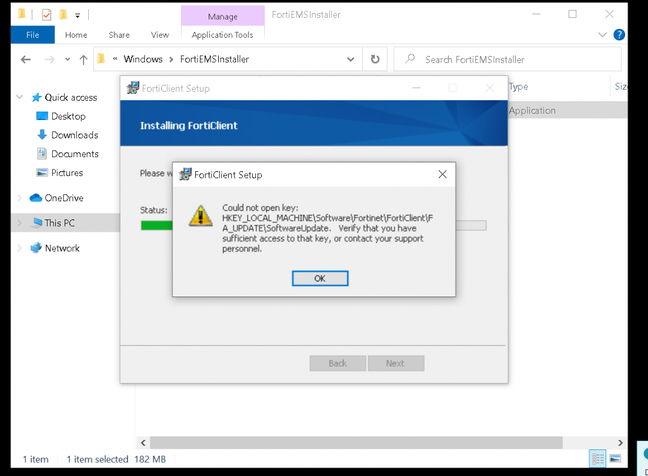The image size is (648, 476).
Task: Expand the Network tree node
Action: [19, 248]
